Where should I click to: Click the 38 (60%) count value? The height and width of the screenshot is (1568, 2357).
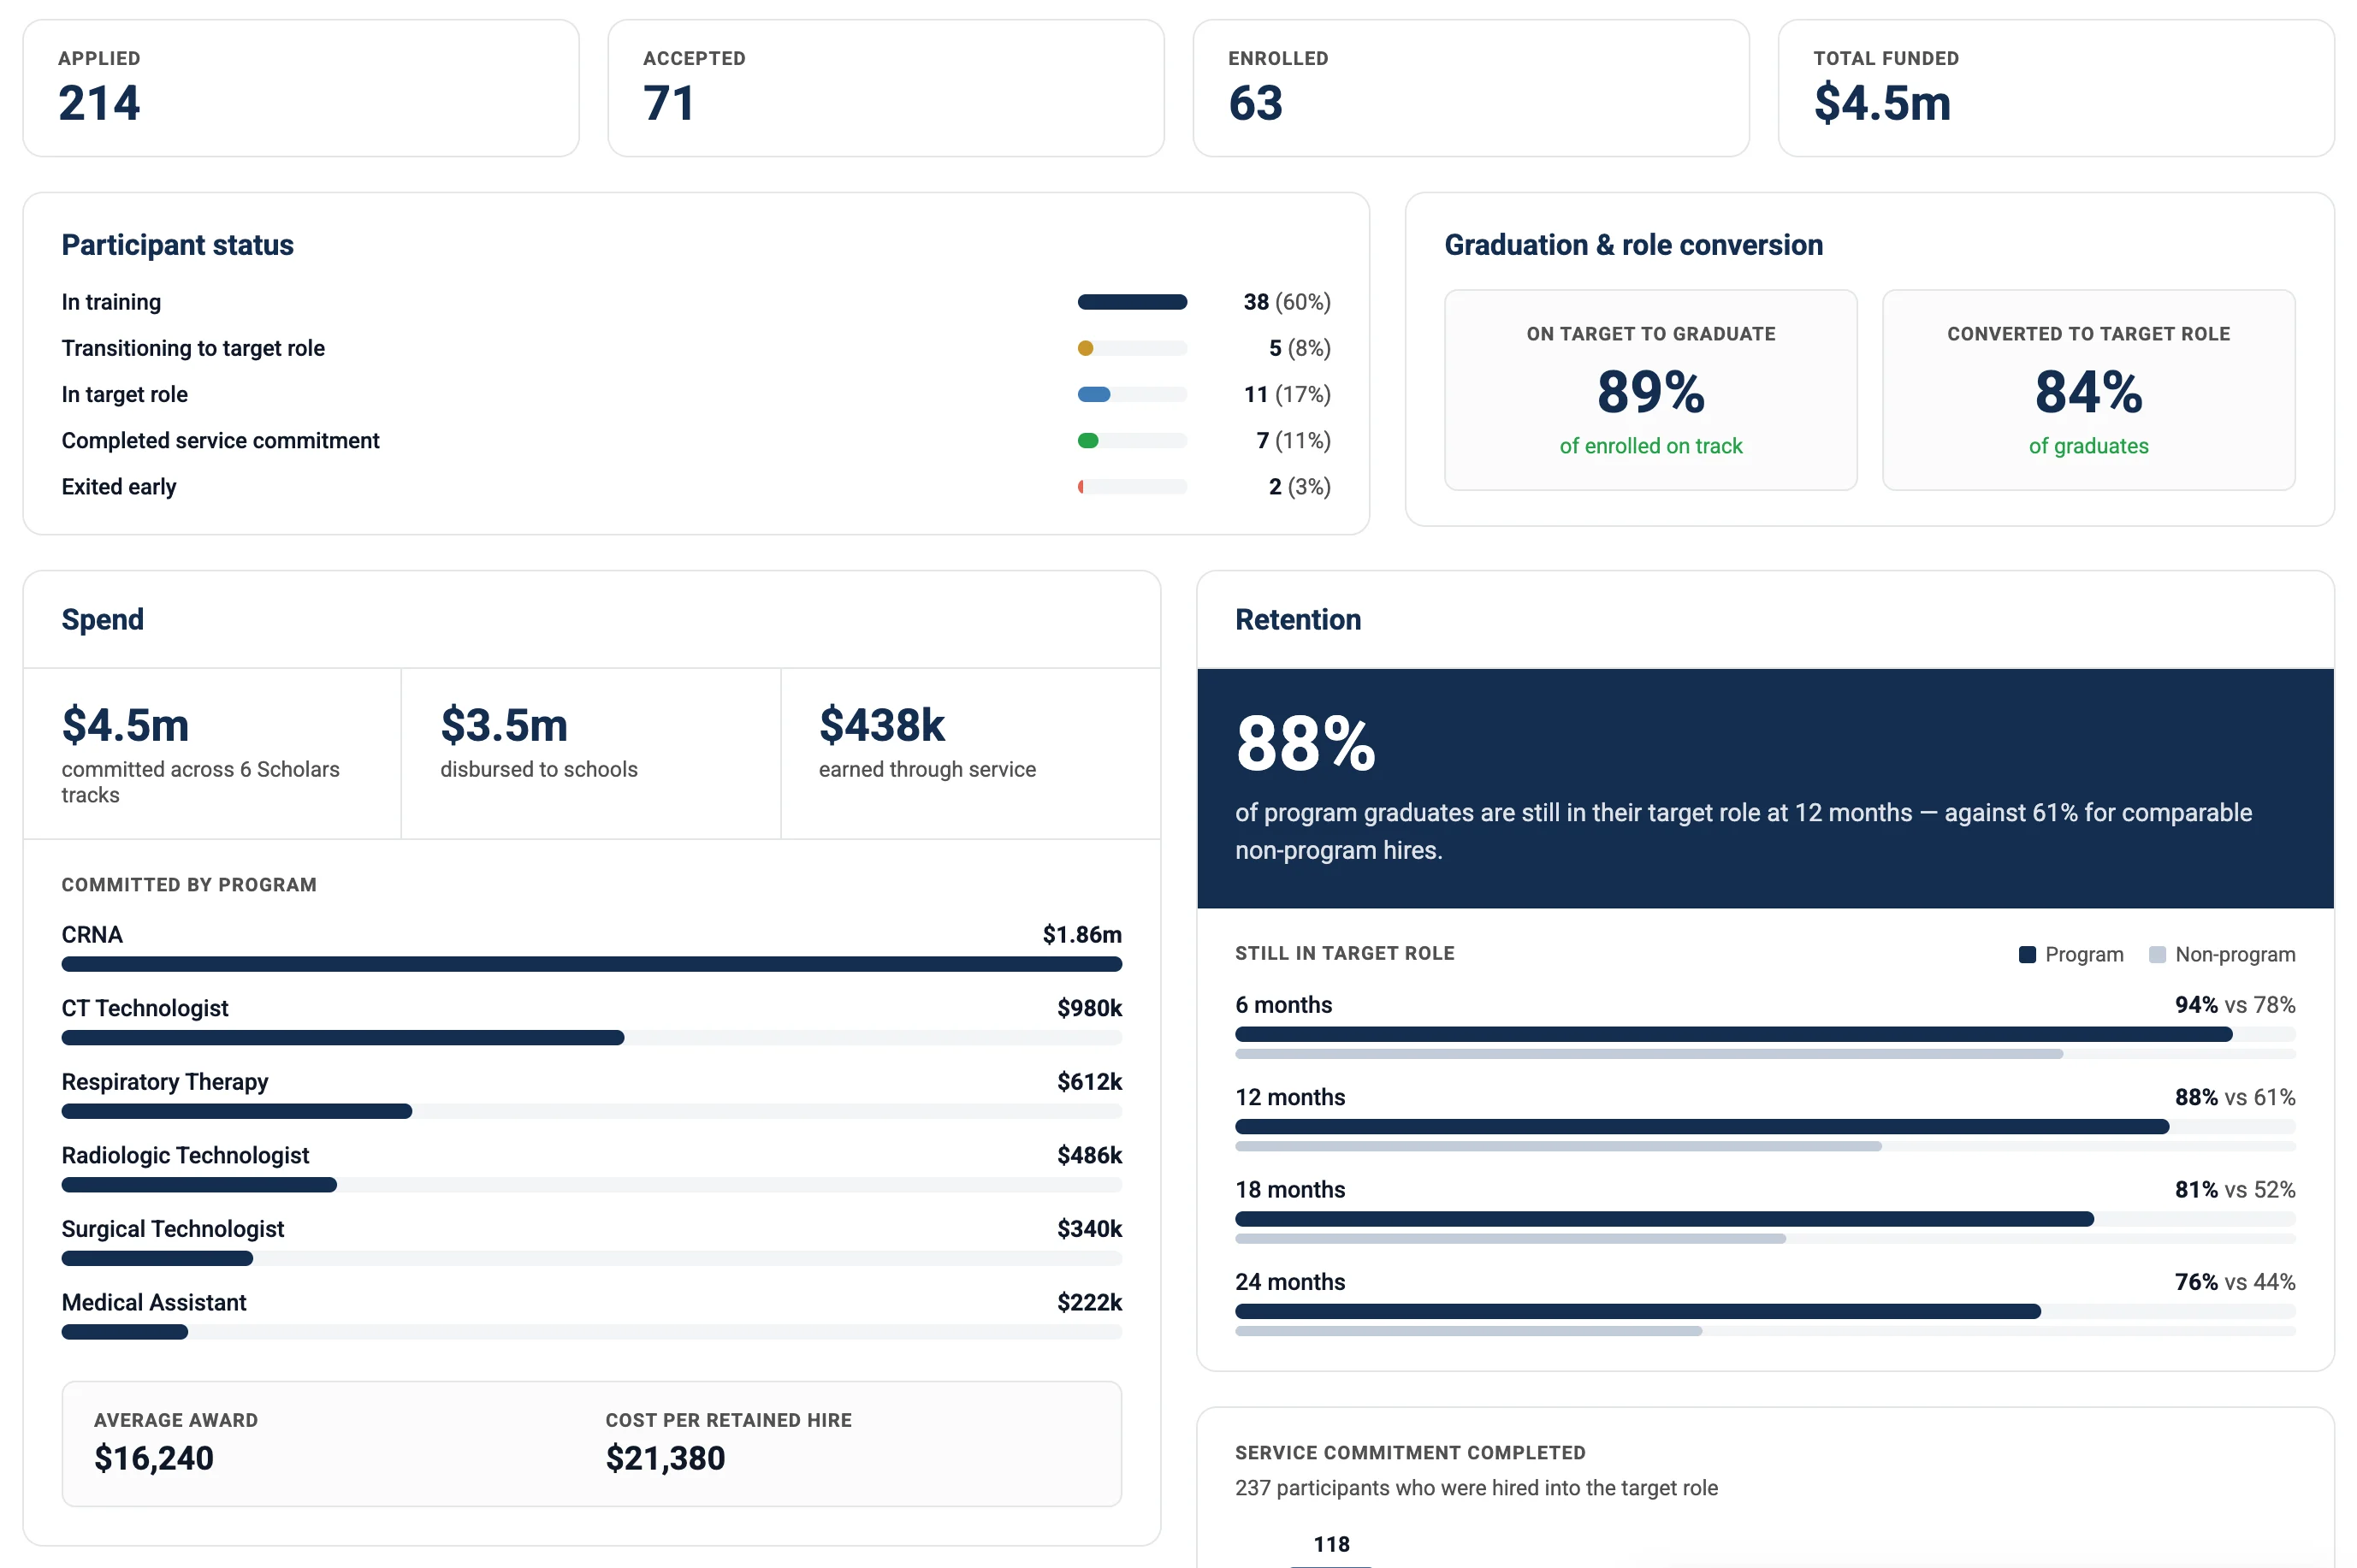point(1286,302)
